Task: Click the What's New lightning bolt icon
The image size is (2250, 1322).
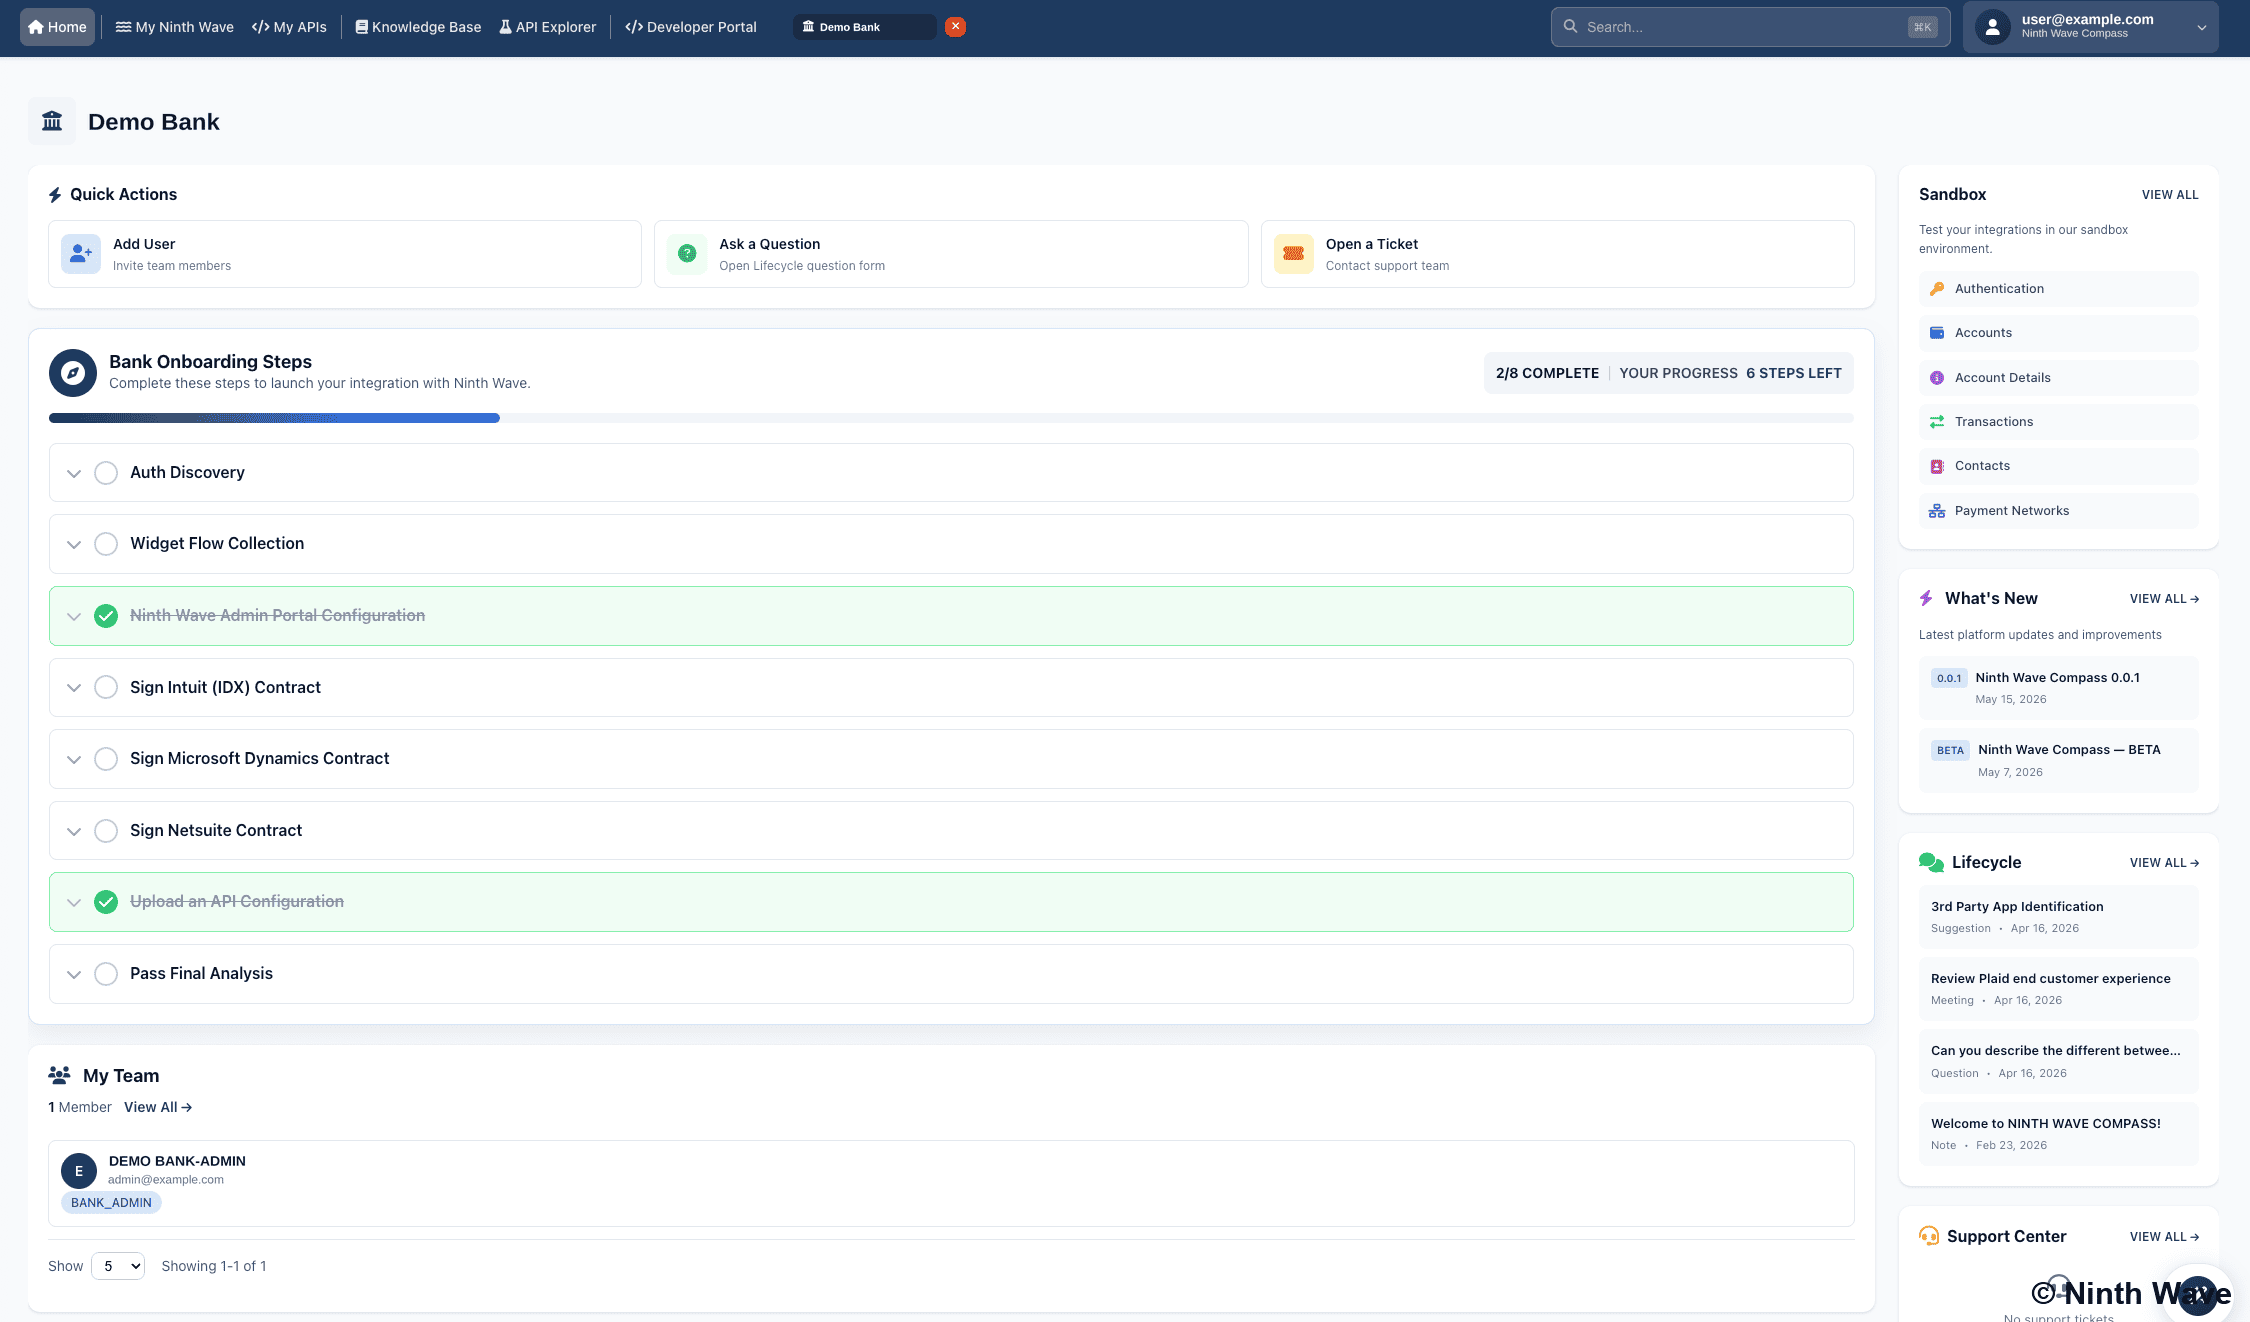Action: click(x=1926, y=598)
